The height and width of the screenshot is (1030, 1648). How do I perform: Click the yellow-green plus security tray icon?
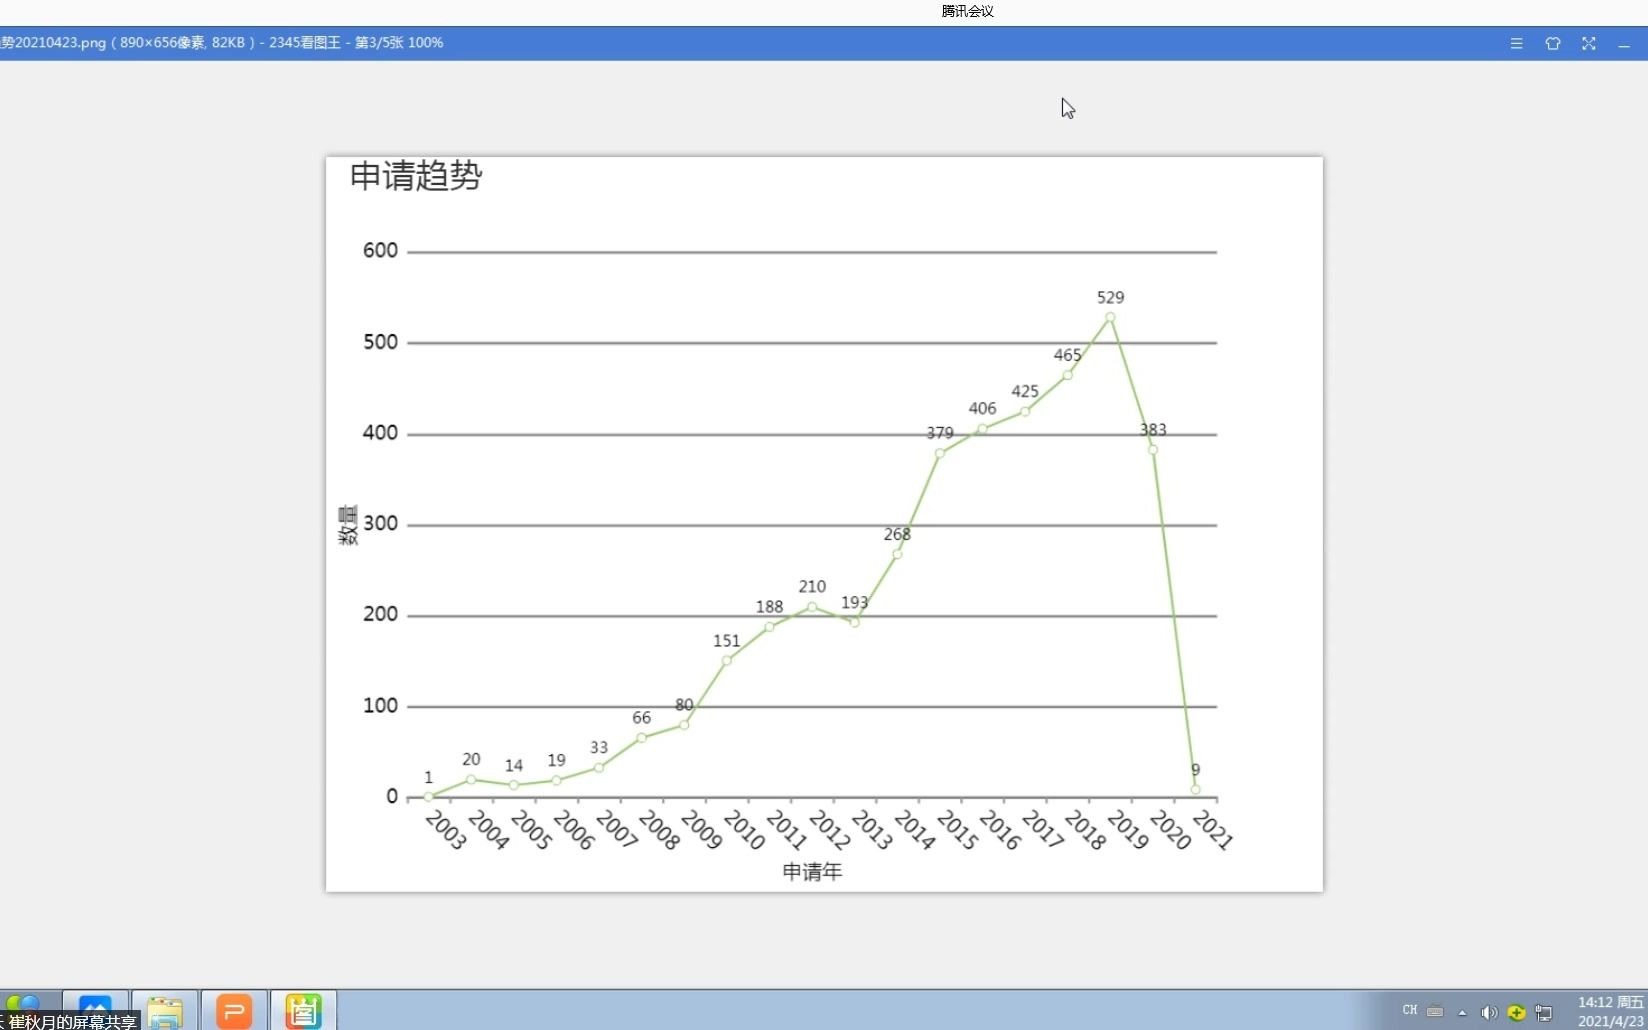pyautogui.click(x=1516, y=1012)
